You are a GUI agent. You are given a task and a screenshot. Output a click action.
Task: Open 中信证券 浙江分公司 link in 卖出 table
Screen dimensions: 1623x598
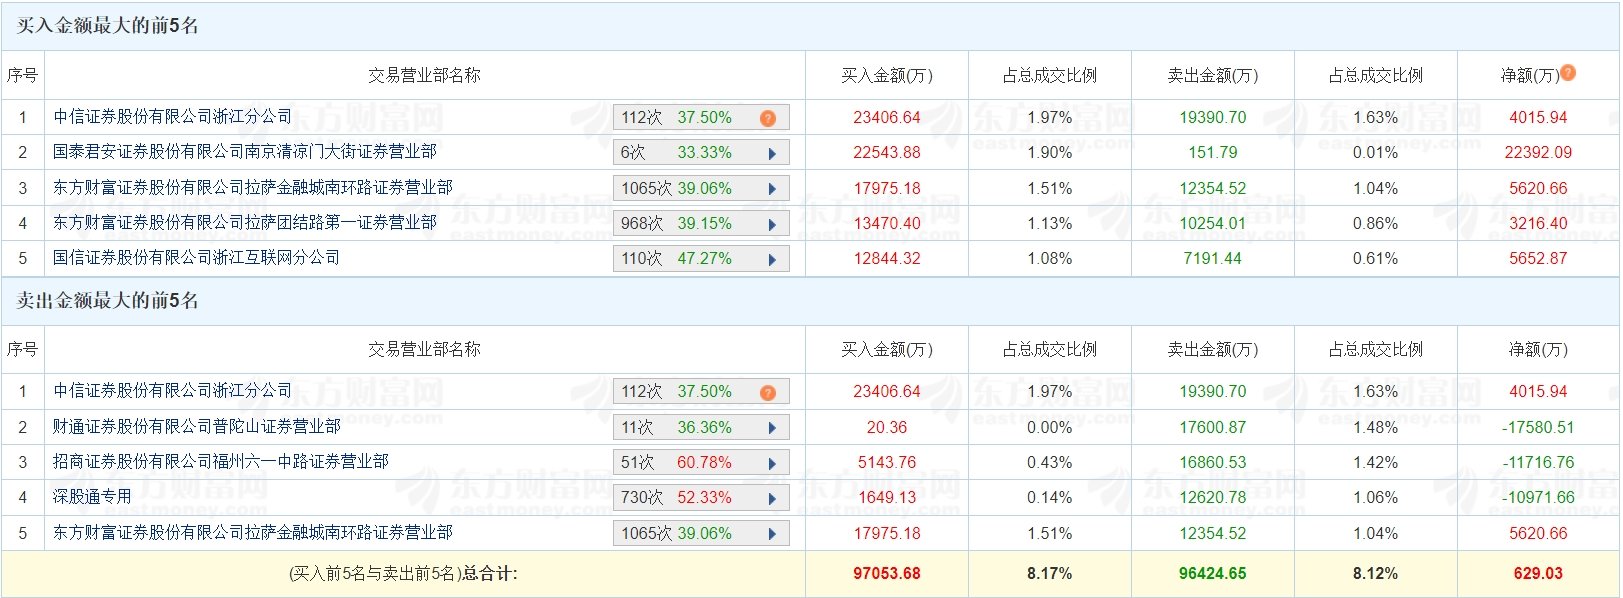coord(173,391)
